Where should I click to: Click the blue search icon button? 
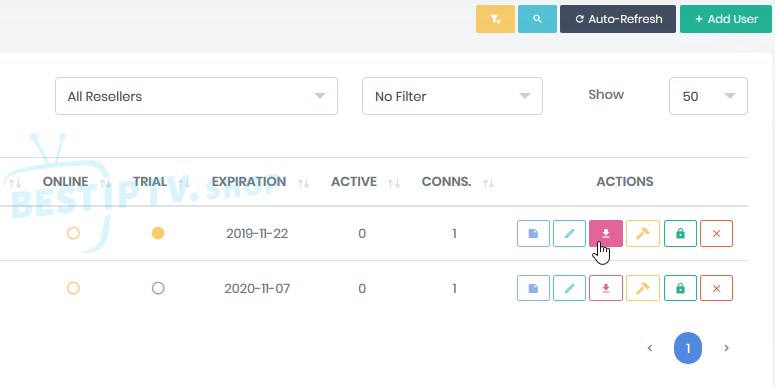(x=537, y=19)
